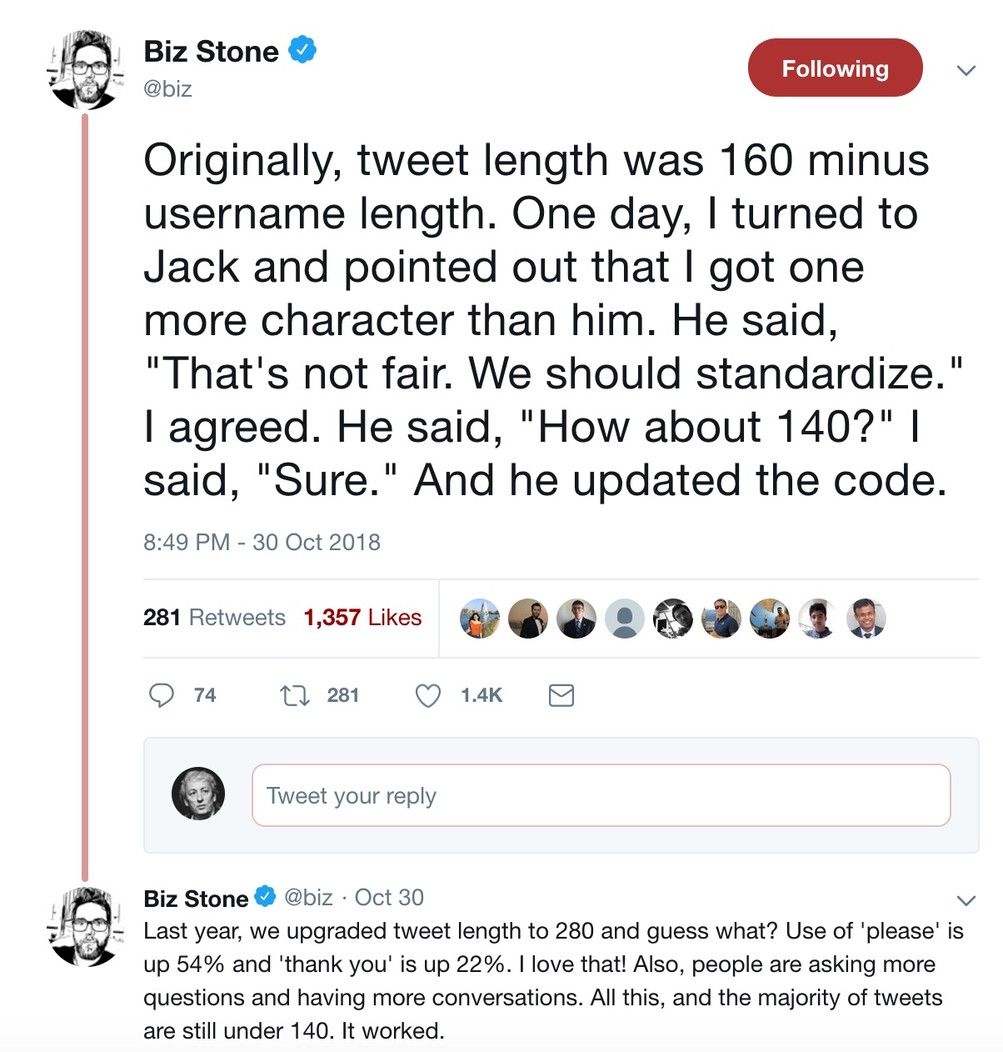
Task: Click the first liker's avatar thumbnail
Action: click(478, 619)
